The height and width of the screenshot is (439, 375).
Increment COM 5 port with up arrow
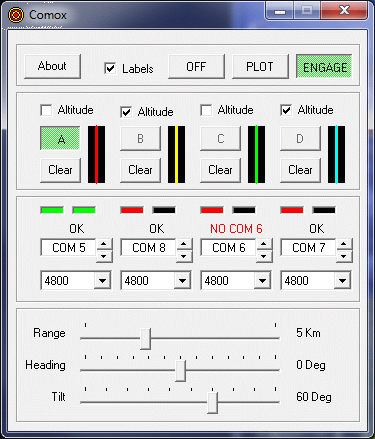pyautogui.click(x=104, y=244)
